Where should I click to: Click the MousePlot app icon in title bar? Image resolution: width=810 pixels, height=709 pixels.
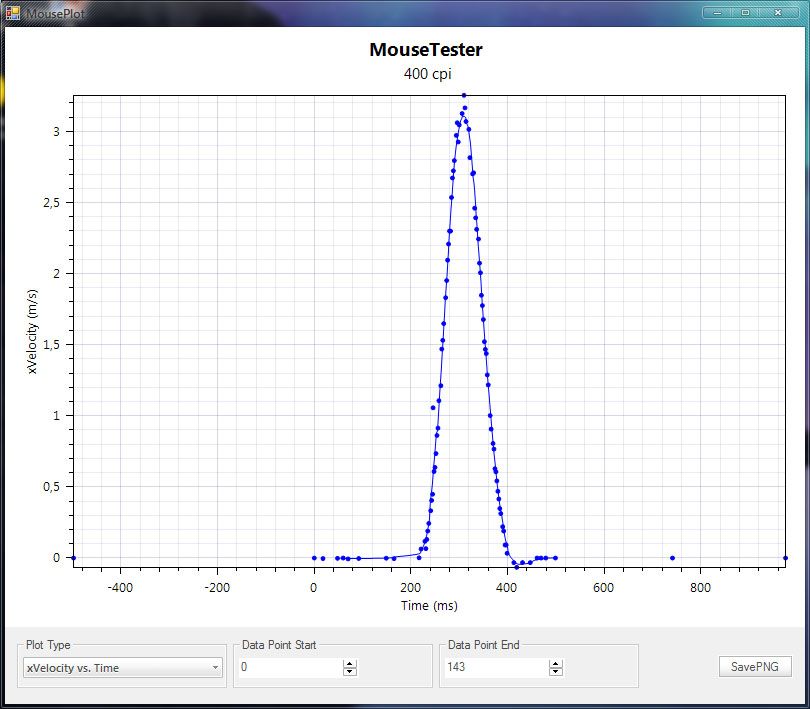pos(13,13)
